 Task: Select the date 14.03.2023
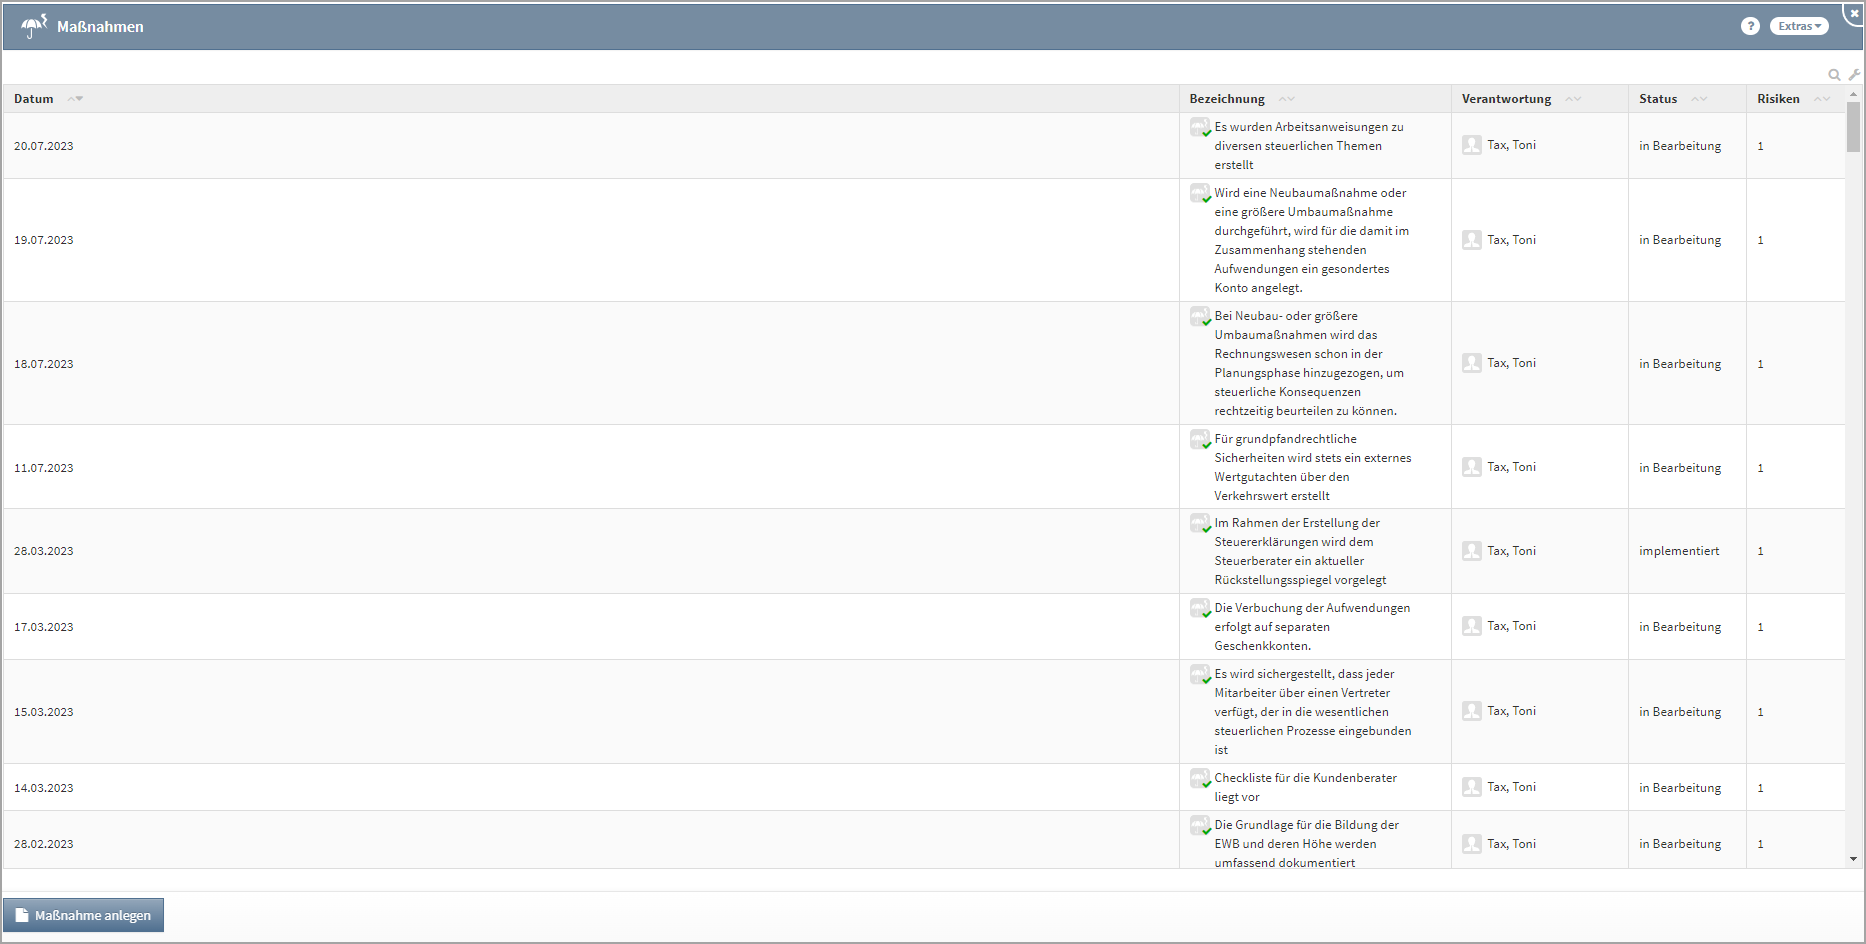coord(44,788)
